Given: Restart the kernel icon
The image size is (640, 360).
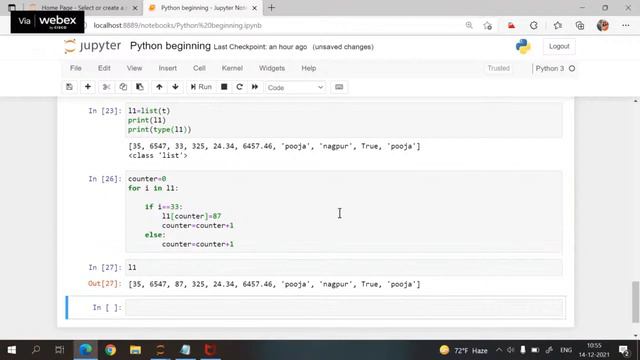Looking at the screenshot, I should point(240,87).
